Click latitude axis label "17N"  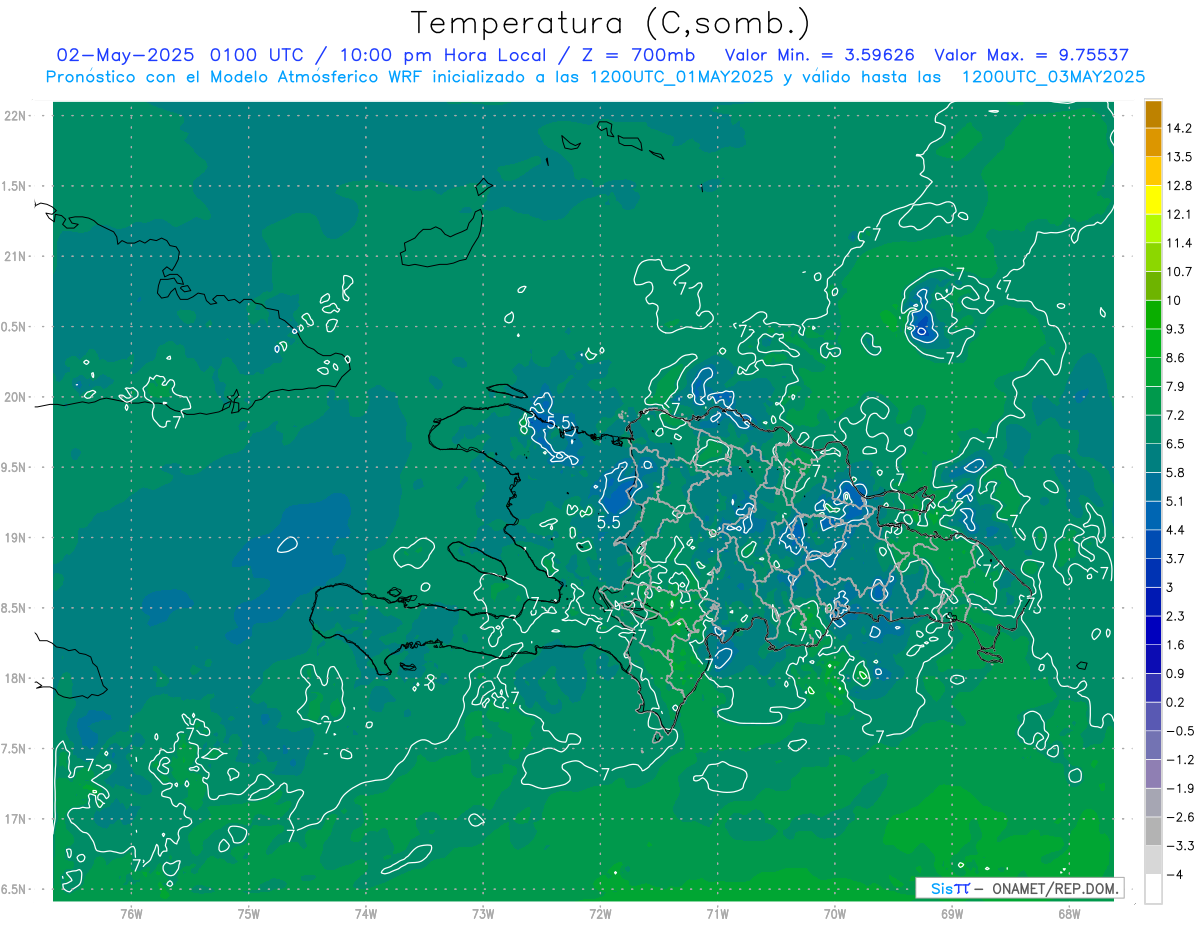(x=16, y=820)
